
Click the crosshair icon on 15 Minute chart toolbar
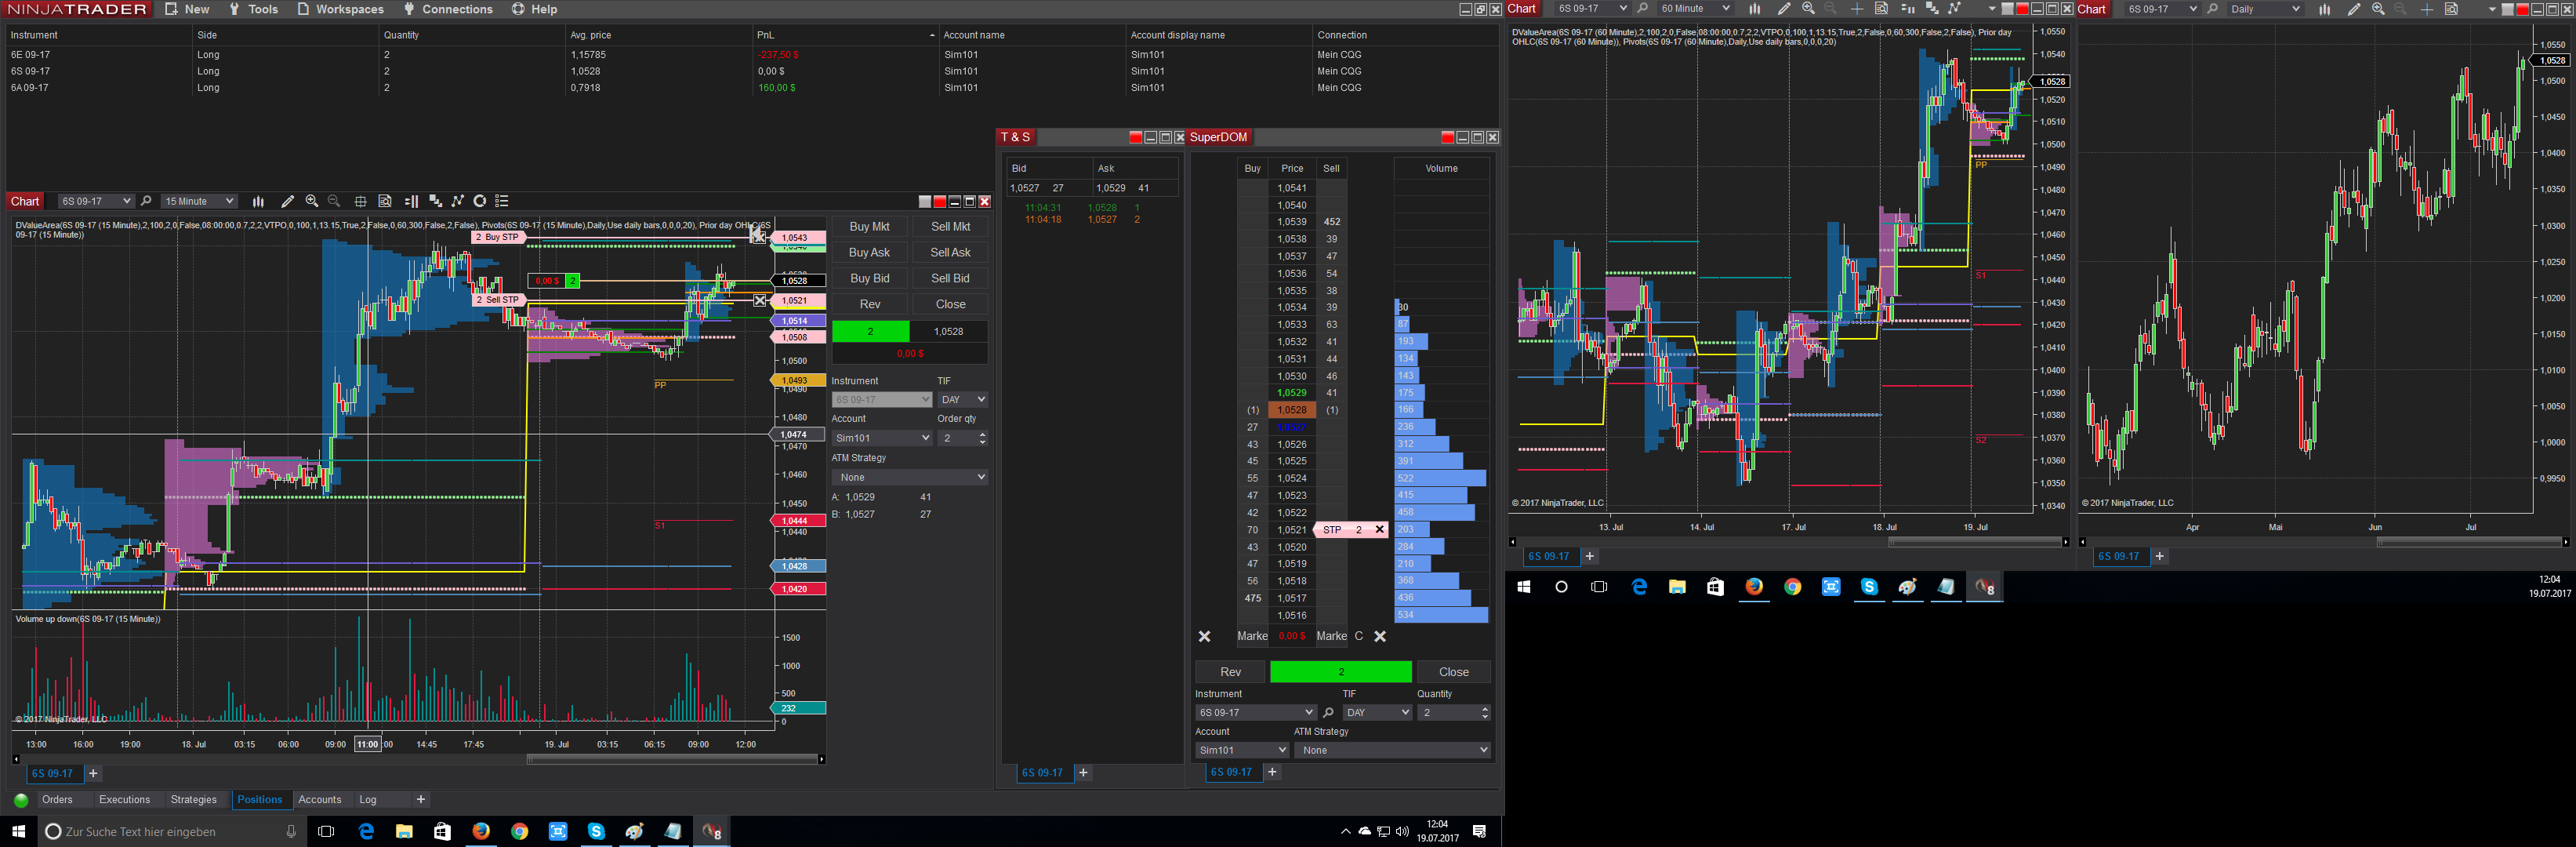(x=360, y=201)
